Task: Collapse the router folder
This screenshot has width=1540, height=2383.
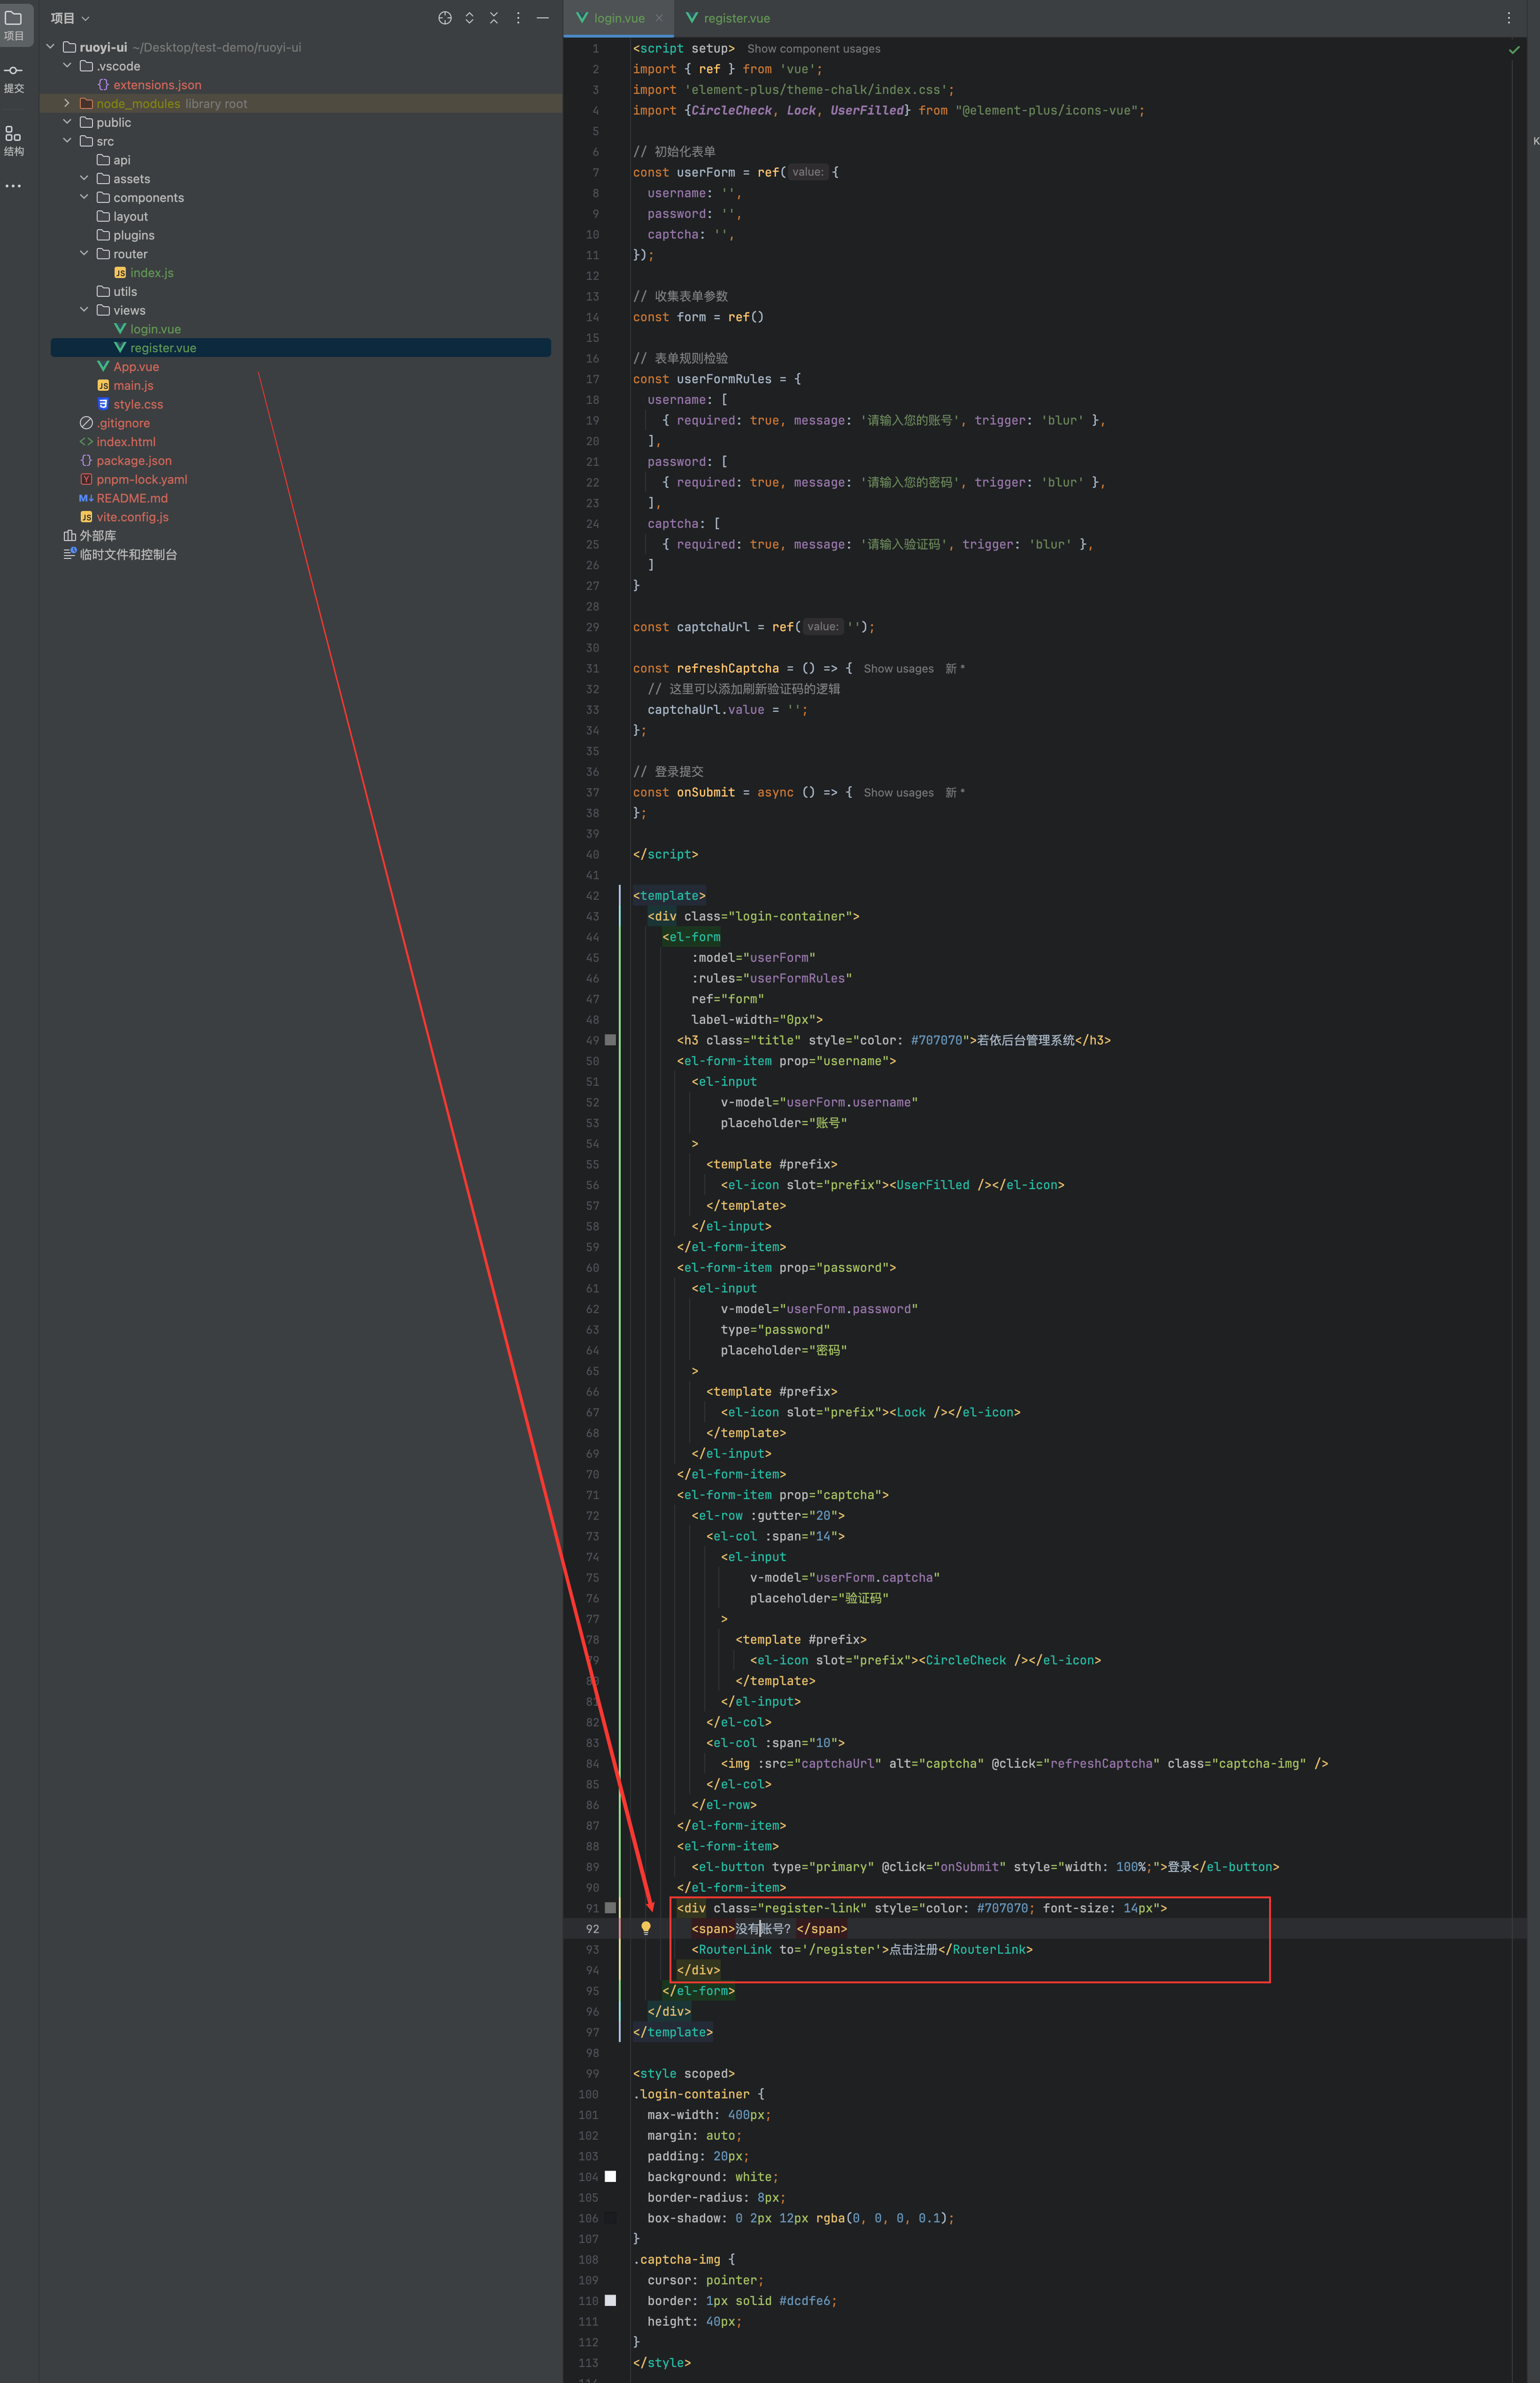Action: pos(84,254)
